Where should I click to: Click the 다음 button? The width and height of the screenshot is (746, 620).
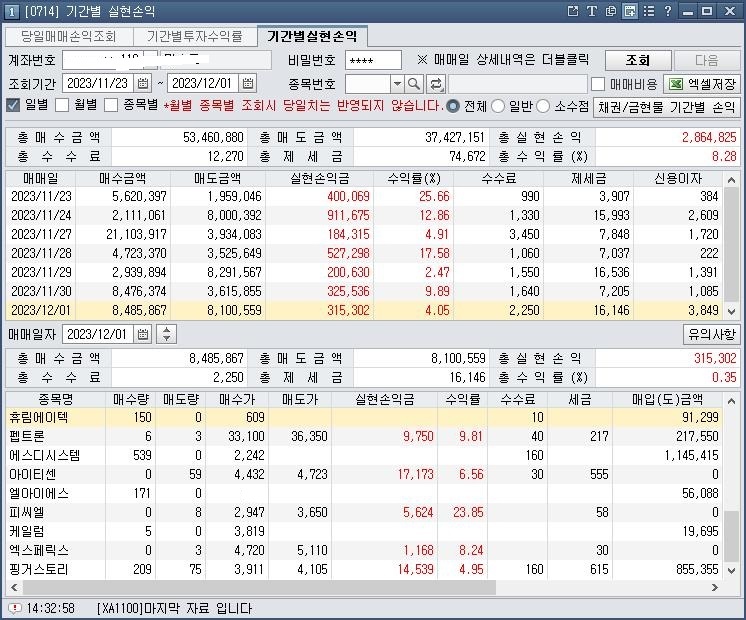707,60
